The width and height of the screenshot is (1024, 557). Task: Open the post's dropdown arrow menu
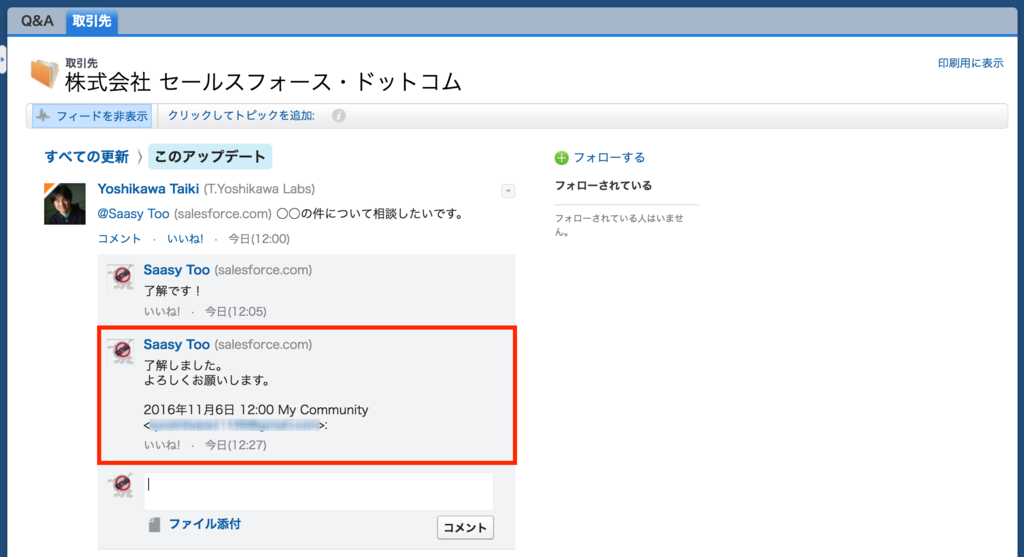pyautogui.click(x=508, y=191)
